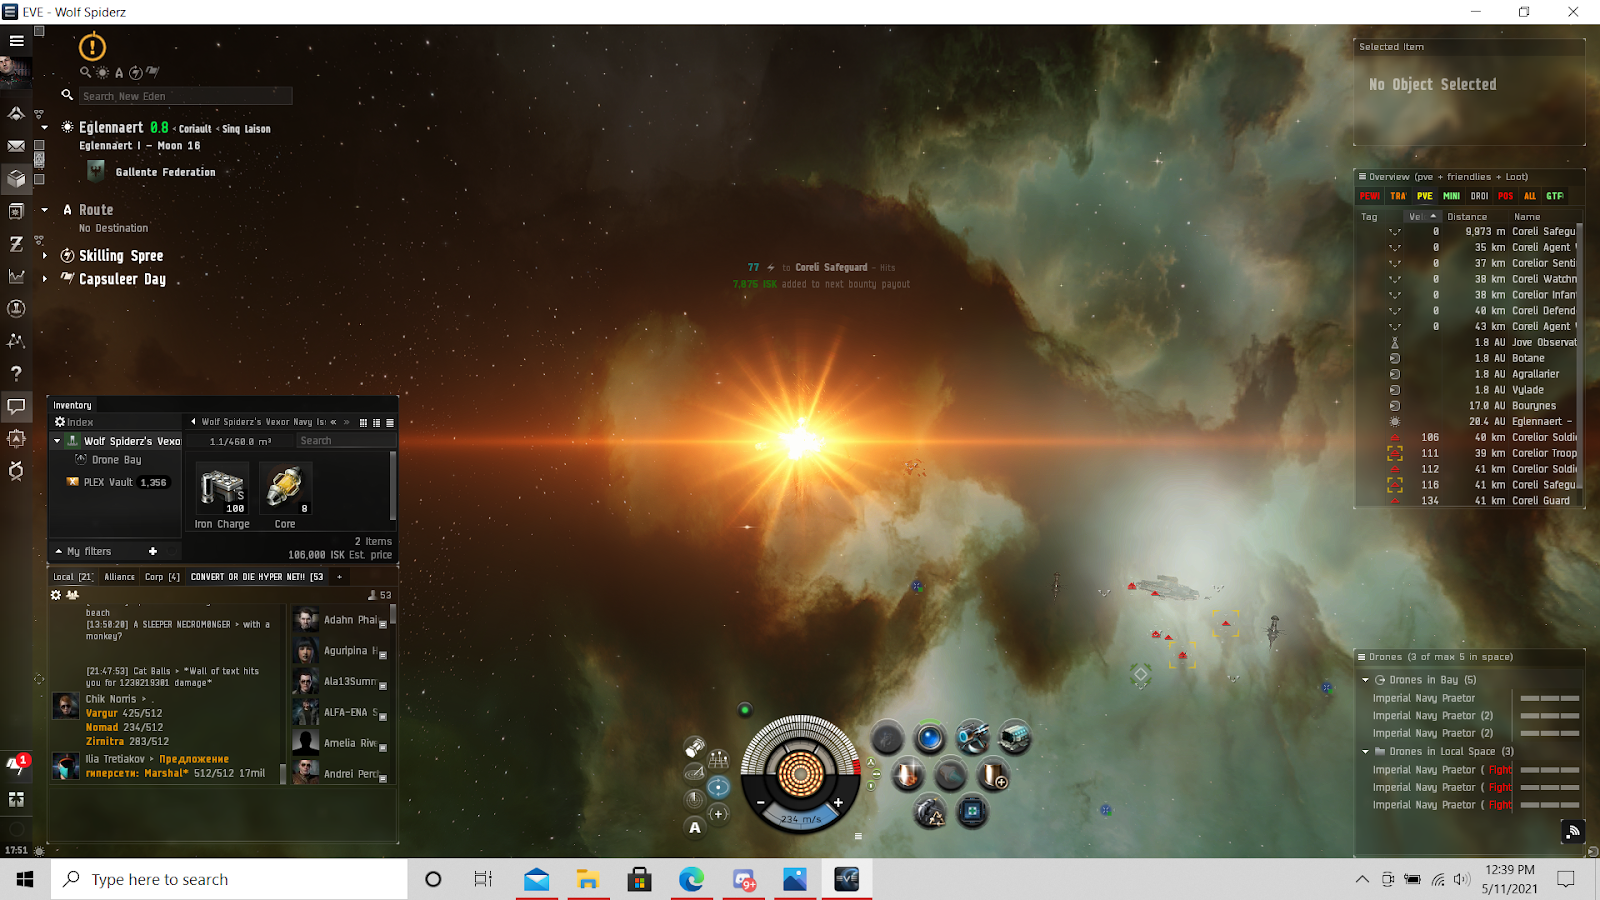Open the Chat channels icon in Neocom

tap(16, 406)
